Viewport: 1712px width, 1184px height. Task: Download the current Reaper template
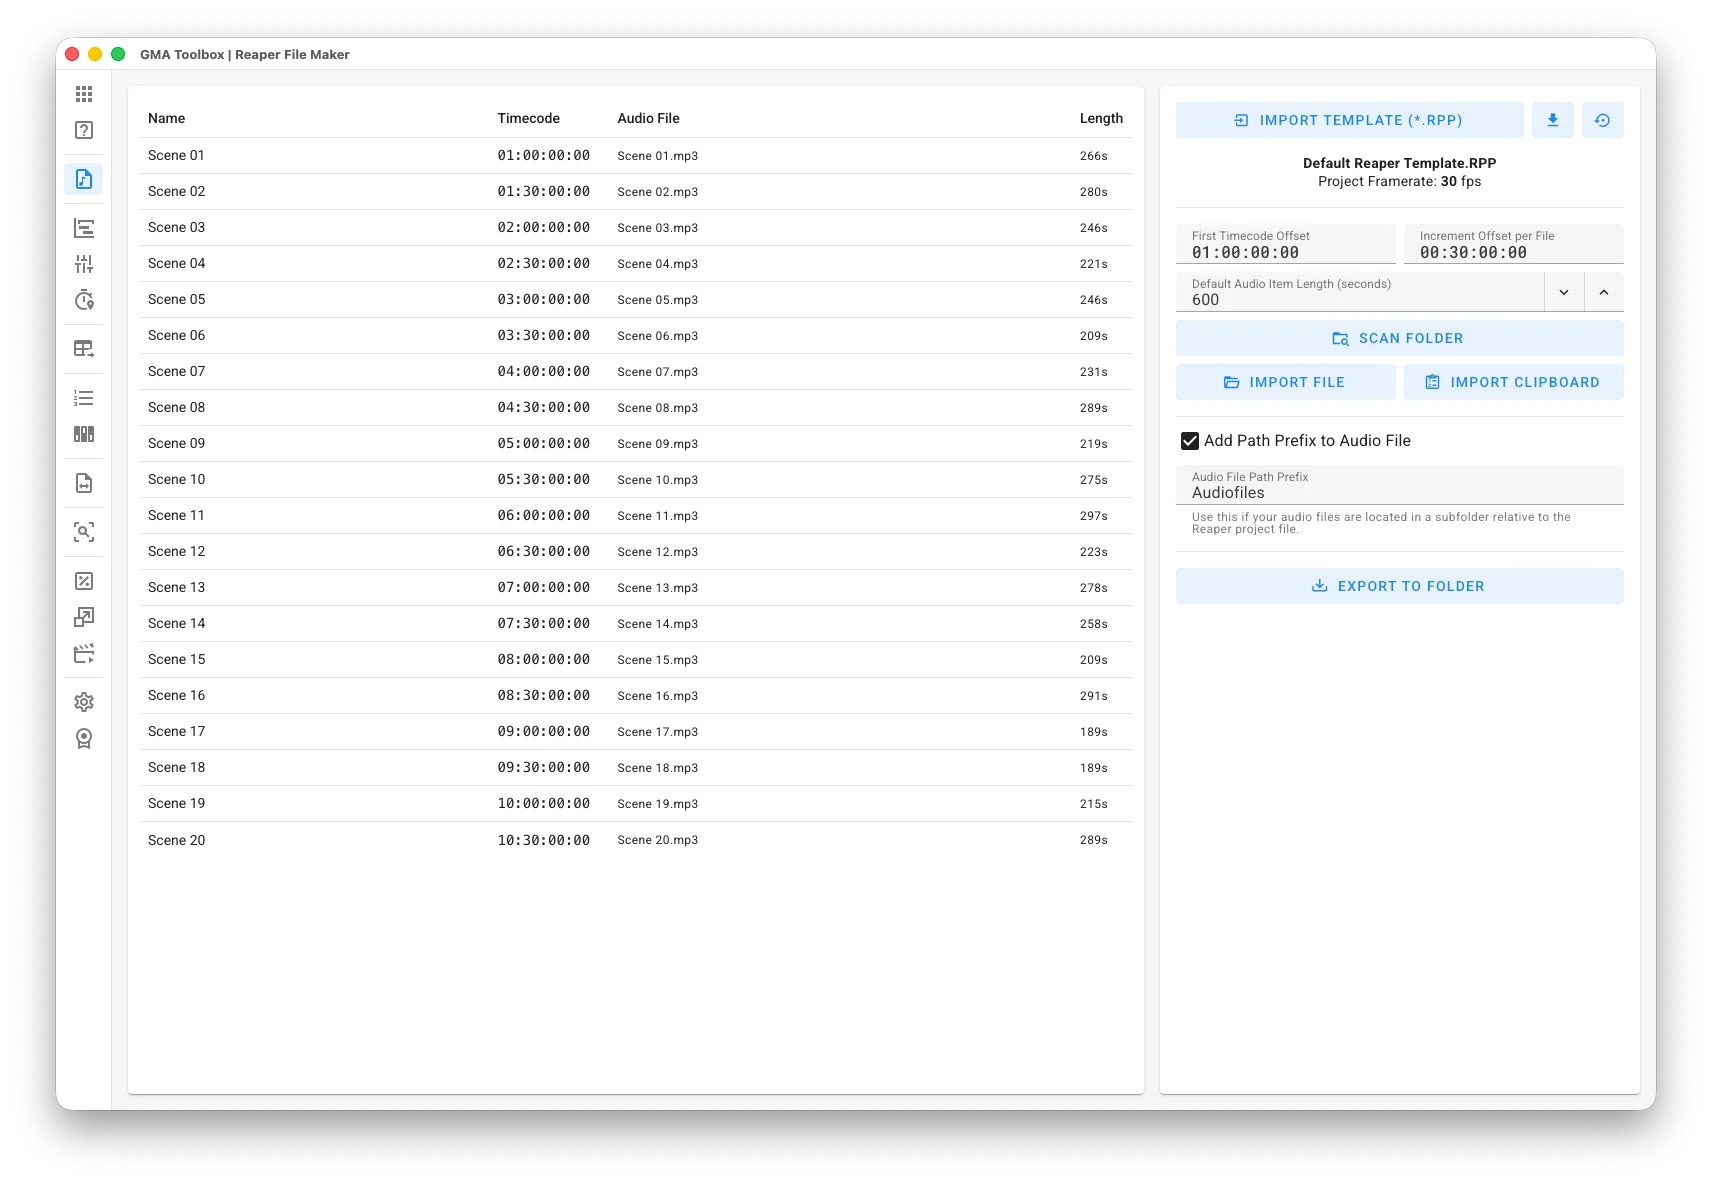tap(1553, 120)
